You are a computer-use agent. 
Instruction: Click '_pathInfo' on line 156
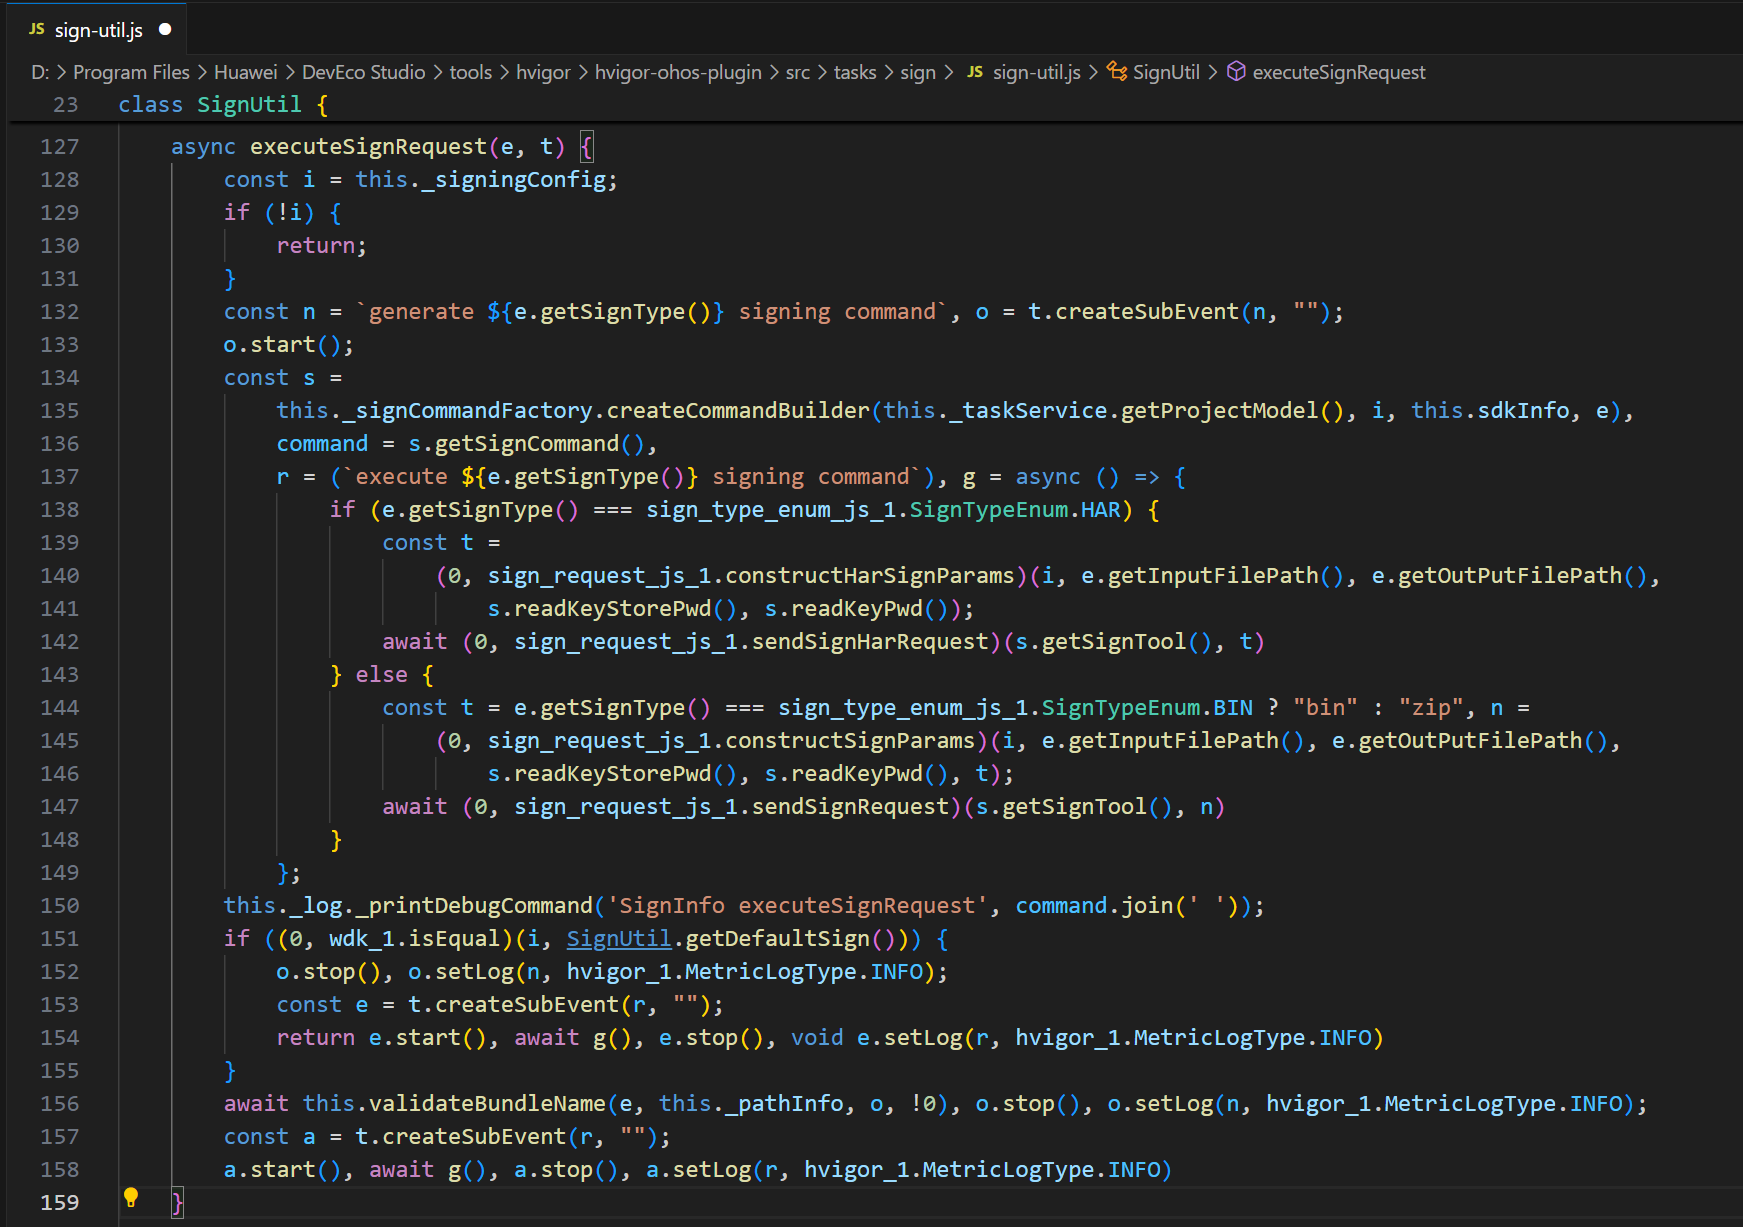pos(784,1103)
